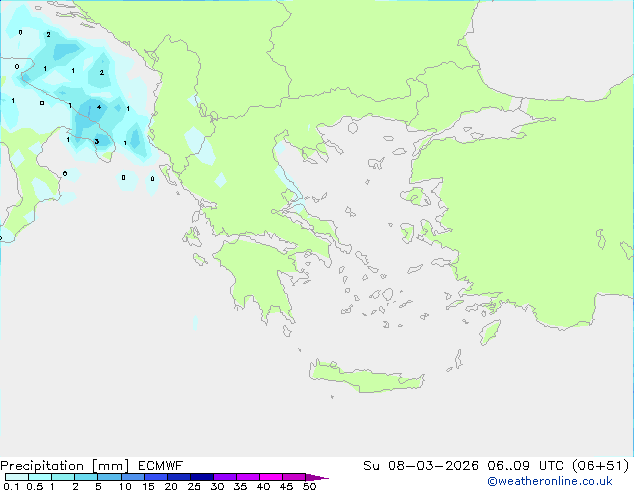Image resolution: width=634 pixels, height=490 pixels.
Task: Click the 15–20 mm legend color box
Action: click(x=155, y=477)
